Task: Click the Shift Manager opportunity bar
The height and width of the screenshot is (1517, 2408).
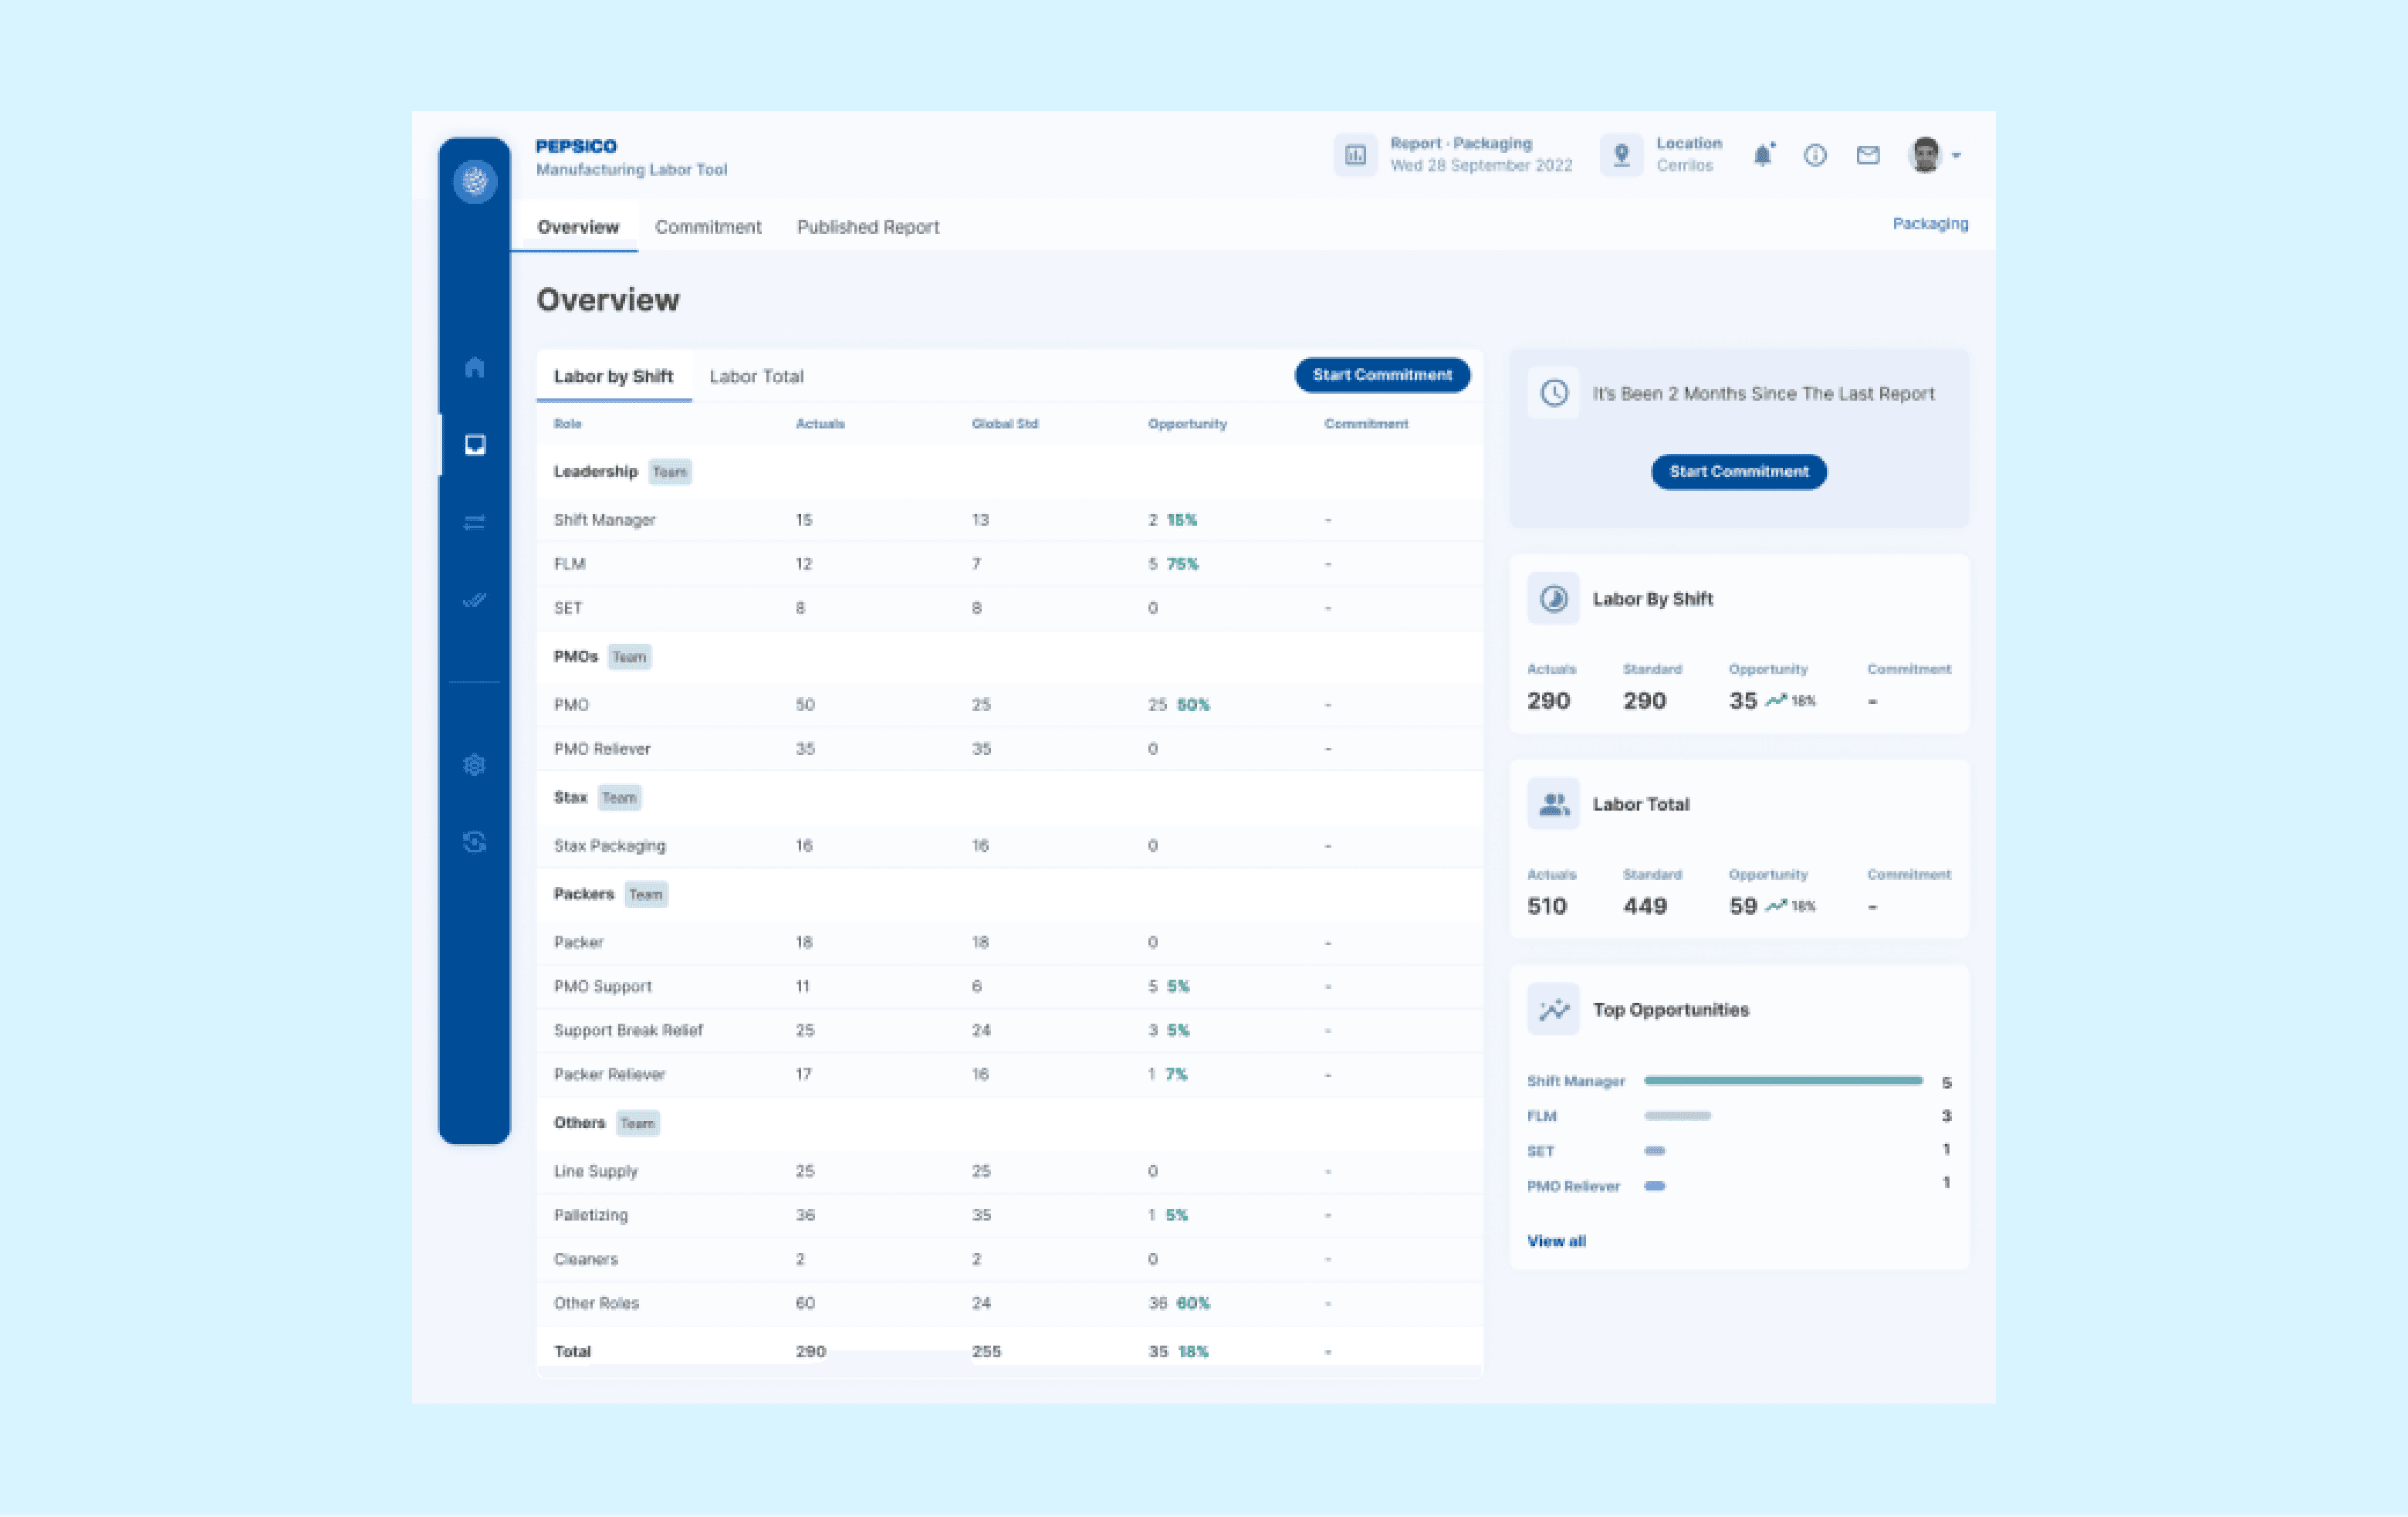Action: 1782,1081
